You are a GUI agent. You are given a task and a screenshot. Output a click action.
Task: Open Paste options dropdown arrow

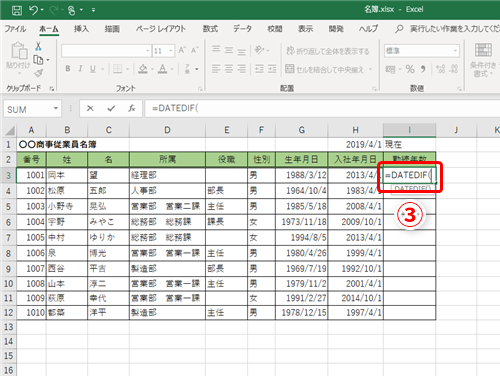click(19, 73)
